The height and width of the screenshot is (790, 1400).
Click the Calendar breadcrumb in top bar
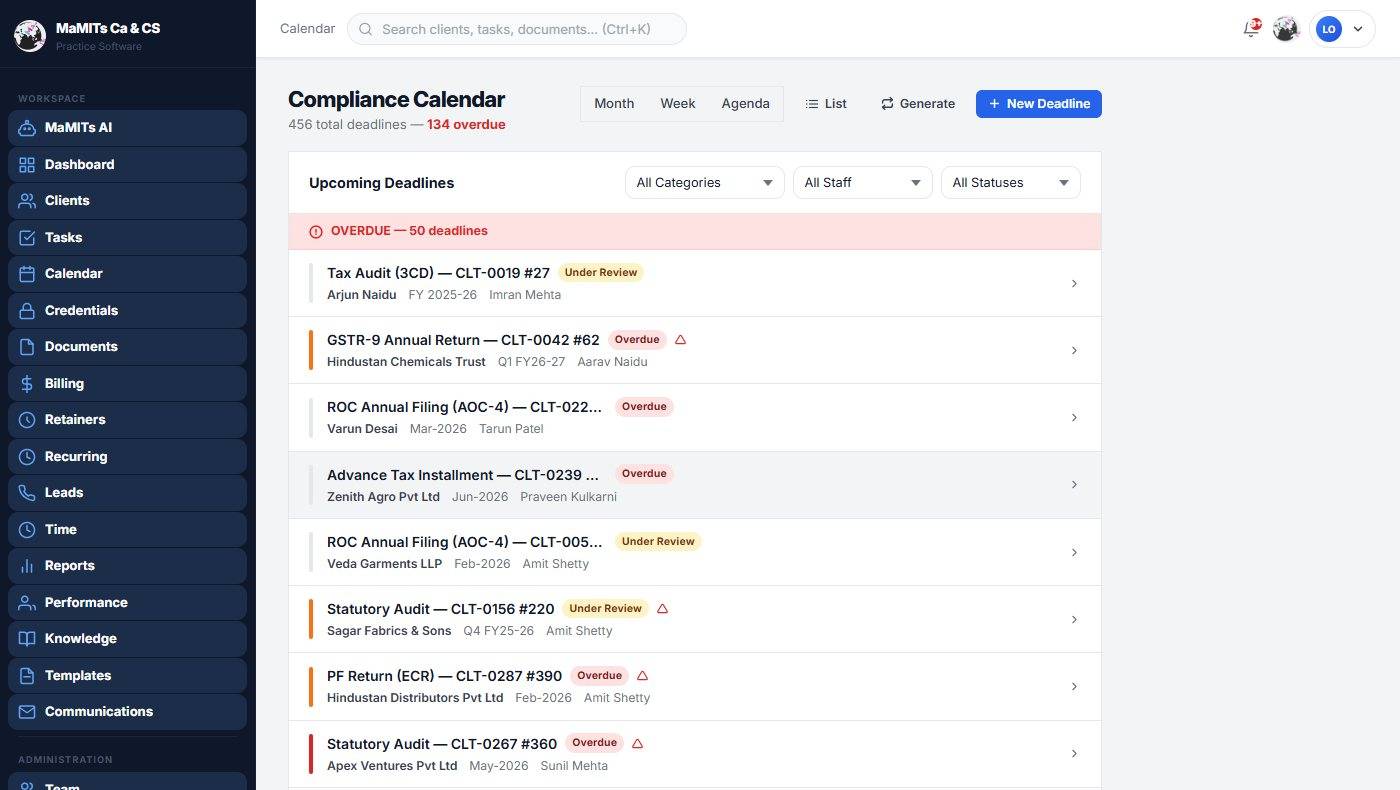(x=307, y=29)
